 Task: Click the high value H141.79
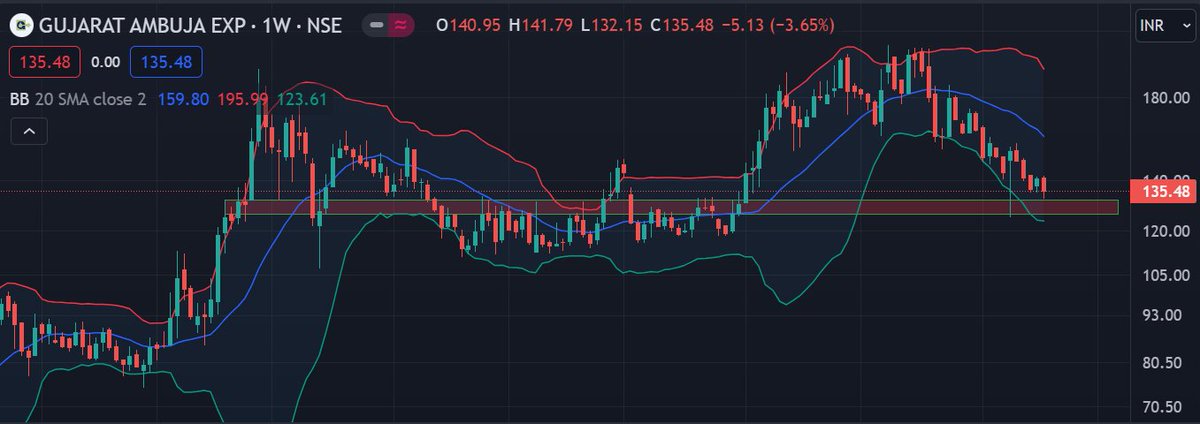(543, 25)
